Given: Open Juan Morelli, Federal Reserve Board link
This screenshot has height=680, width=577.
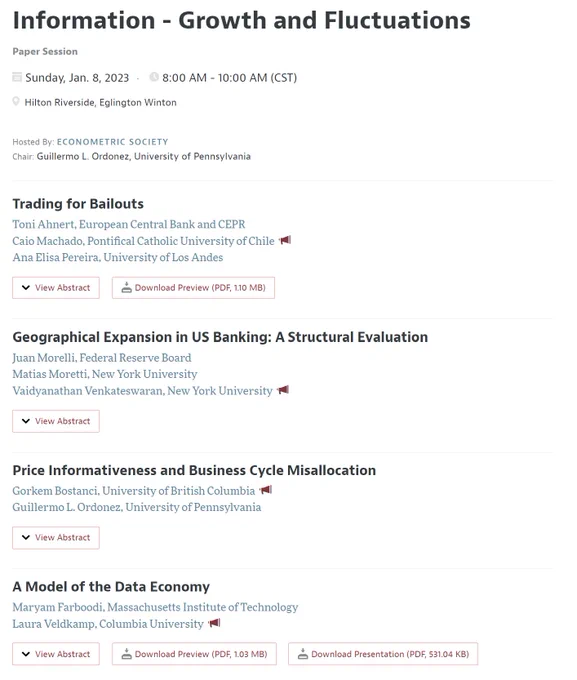Looking at the screenshot, I should (102, 358).
